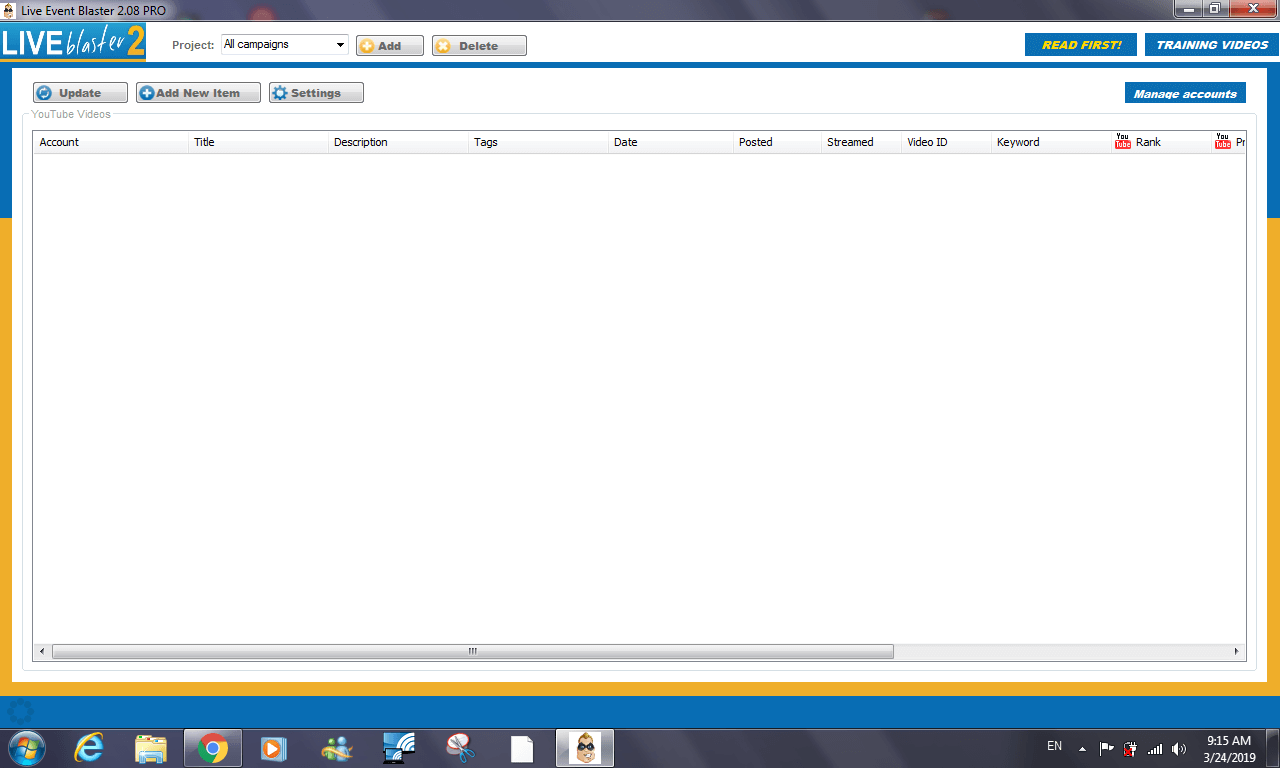Open Windows Explorer from taskbar

(151, 748)
